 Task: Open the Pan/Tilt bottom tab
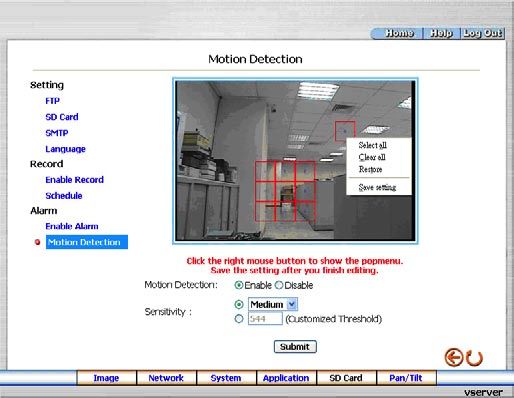(406, 378)
